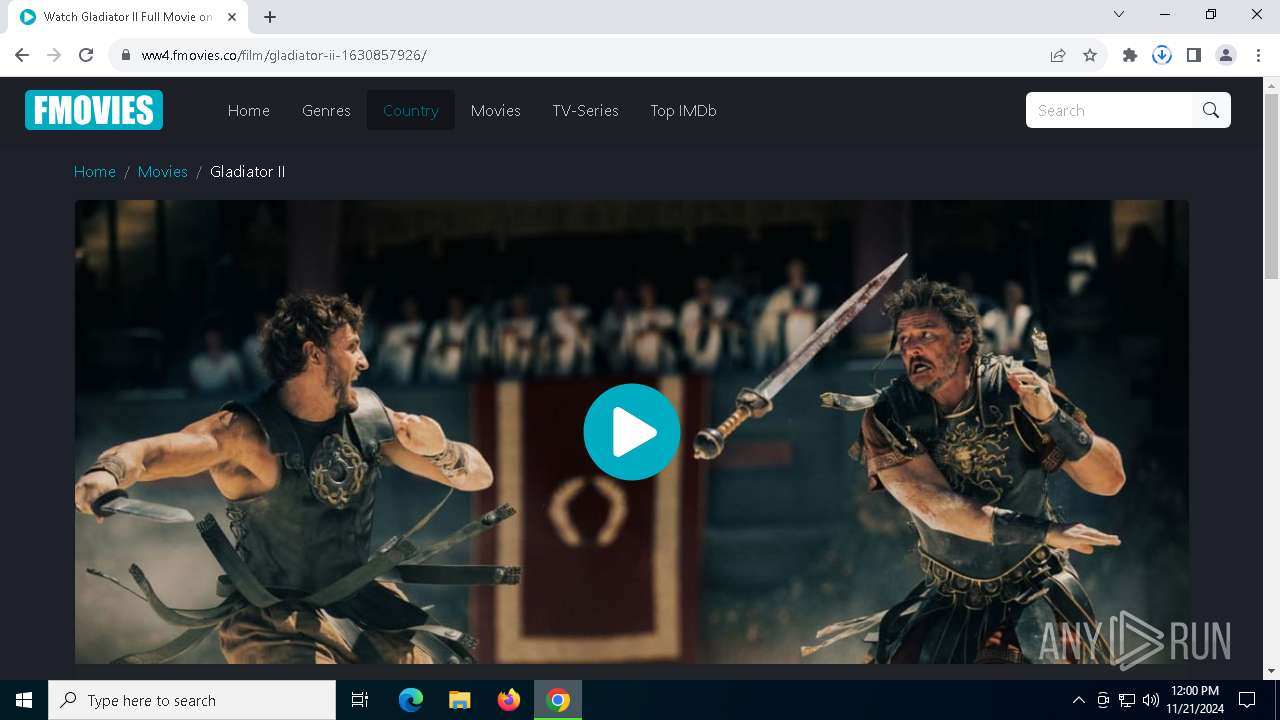Image resolution: width=1280 pixels, height=720 pixels.
Task: Open taskbar clock and date
Action: (1194, 700)
